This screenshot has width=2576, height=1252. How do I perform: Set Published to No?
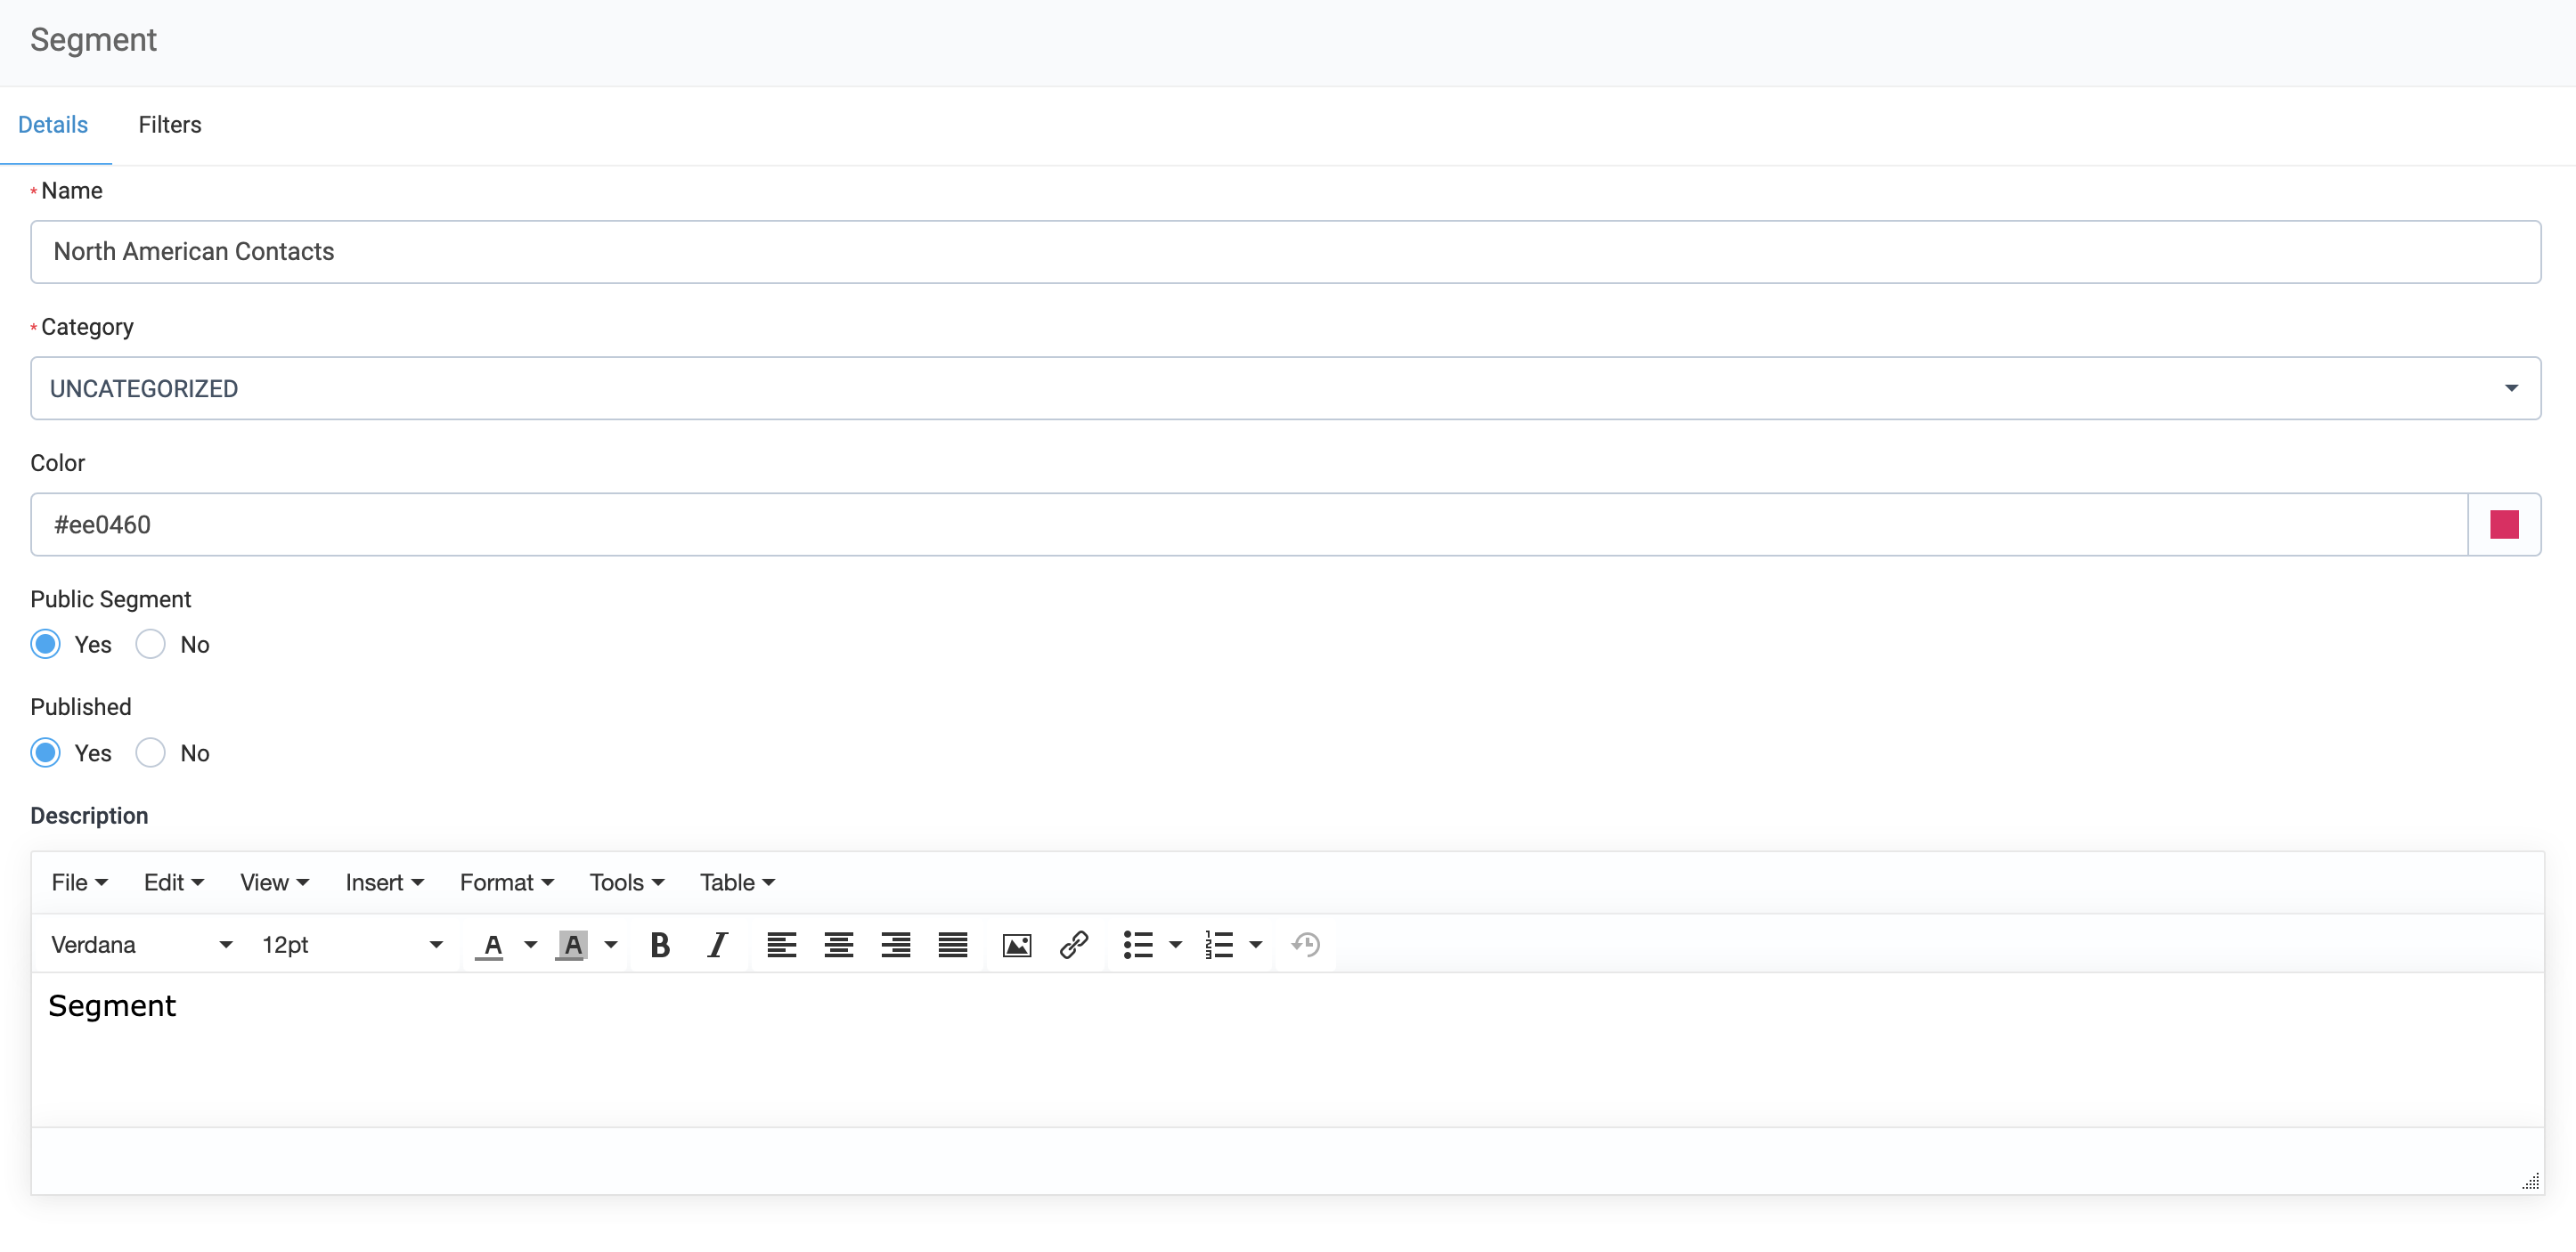point(150,752)
